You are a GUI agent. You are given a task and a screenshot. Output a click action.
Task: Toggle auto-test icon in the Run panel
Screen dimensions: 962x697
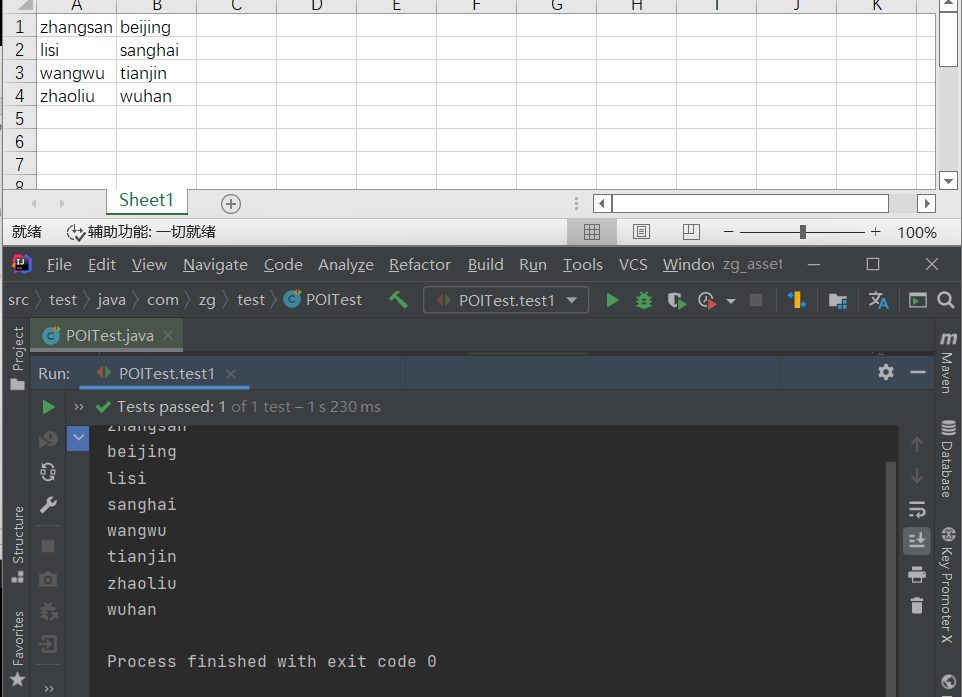pyautogui.click(x=48, y=472)
